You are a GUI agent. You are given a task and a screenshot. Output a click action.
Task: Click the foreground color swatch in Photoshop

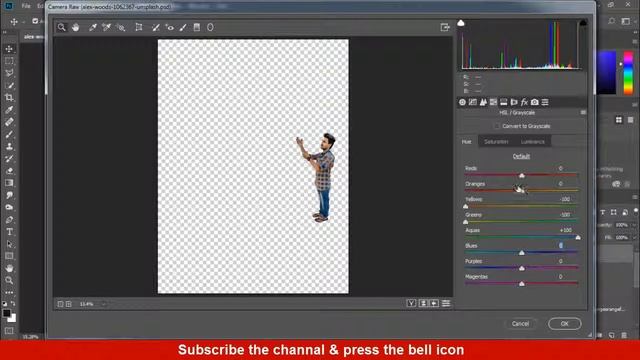click(6, 313)
